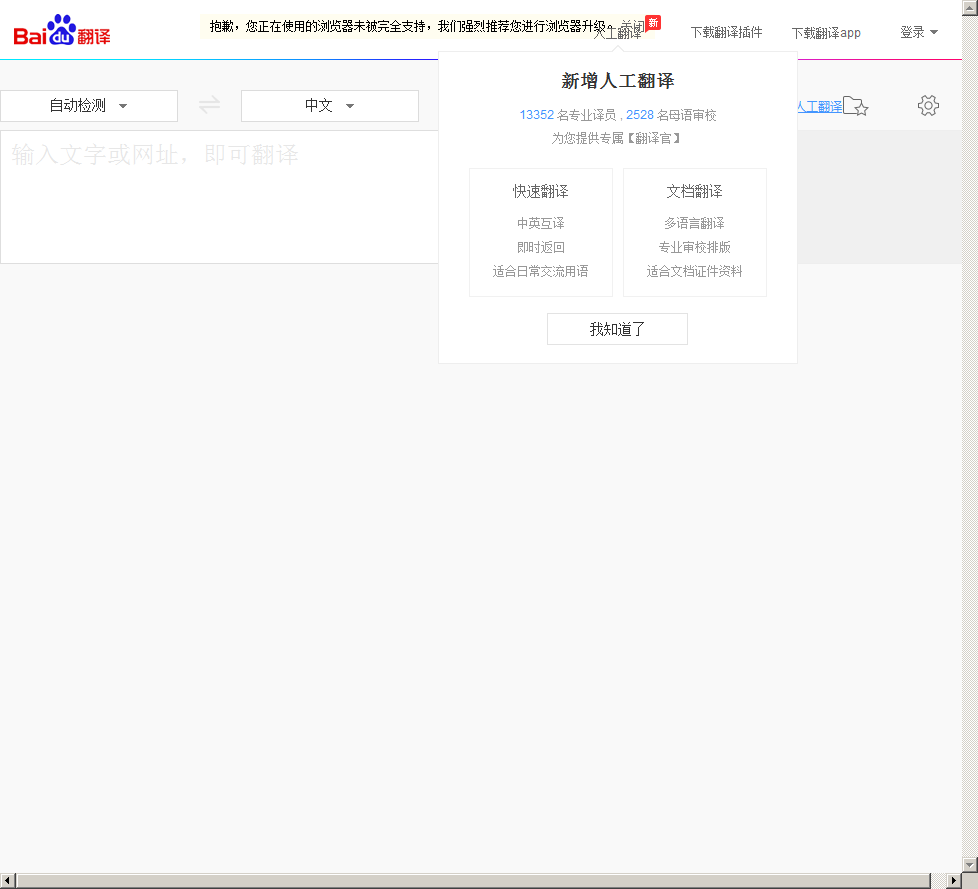Click the red 新 badge

(x=653, y=23)
